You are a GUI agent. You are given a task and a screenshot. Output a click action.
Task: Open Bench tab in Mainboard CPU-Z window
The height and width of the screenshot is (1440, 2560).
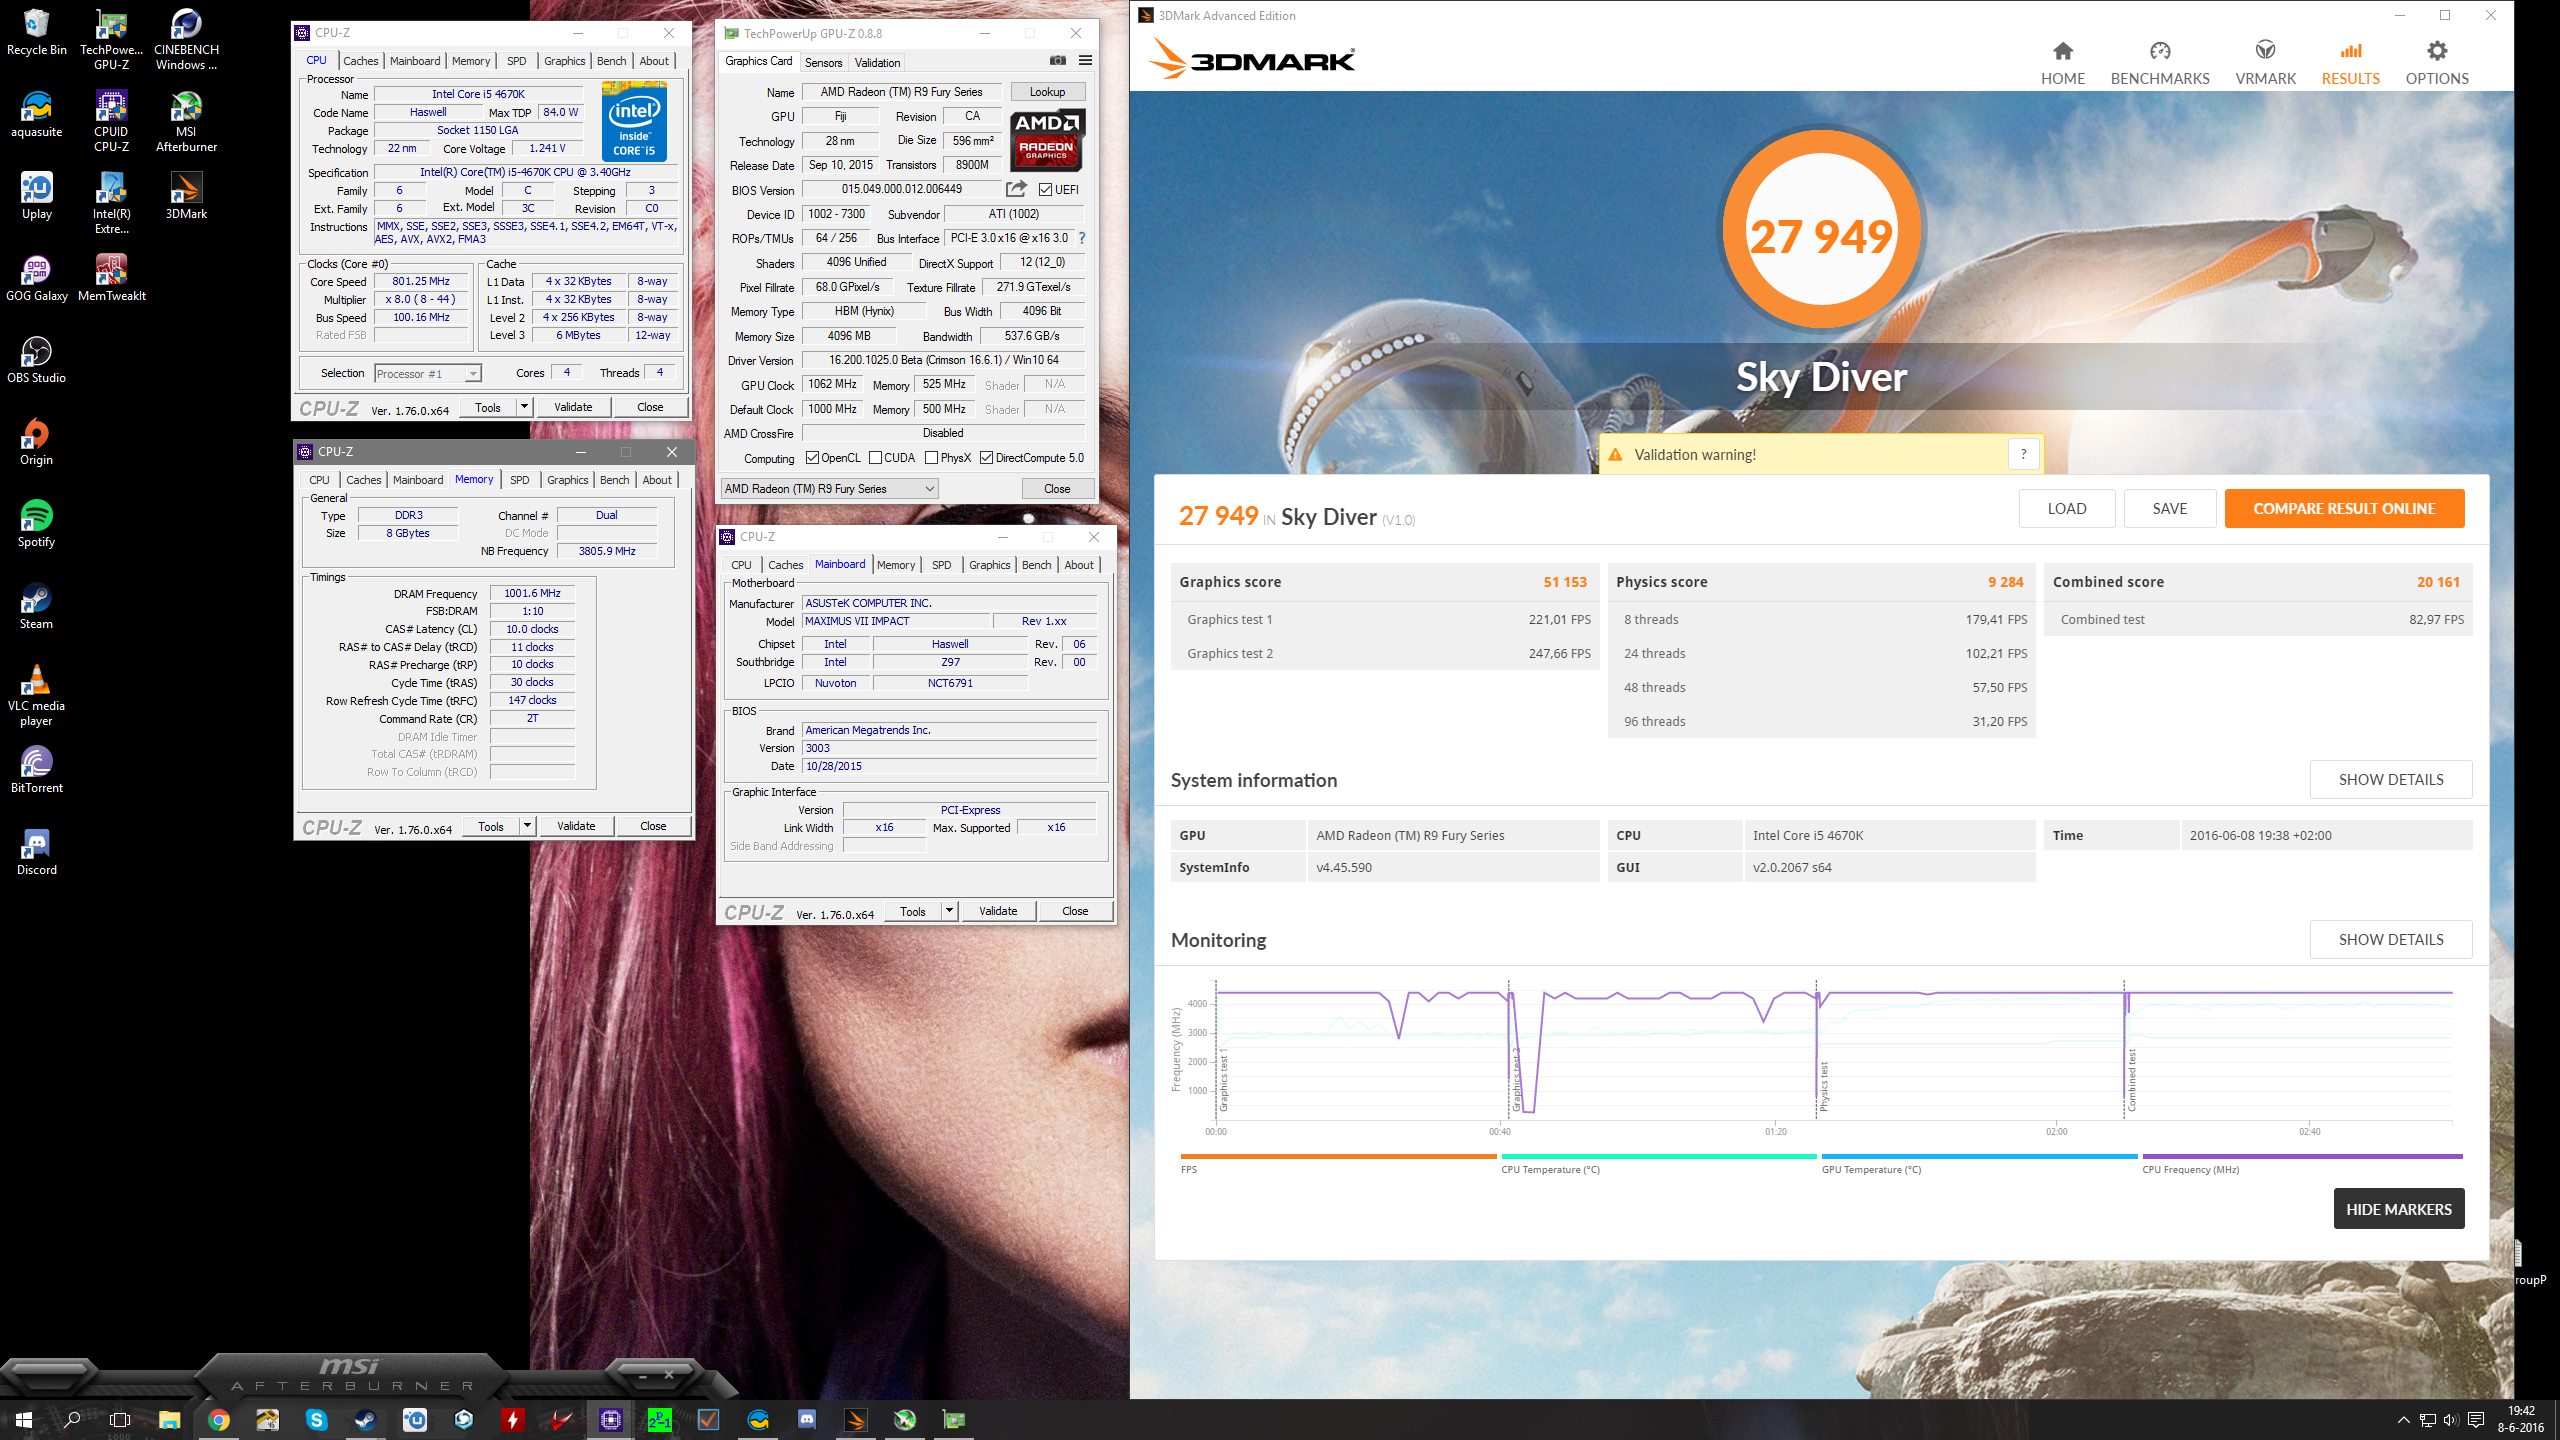click(x=1036, y=565)
